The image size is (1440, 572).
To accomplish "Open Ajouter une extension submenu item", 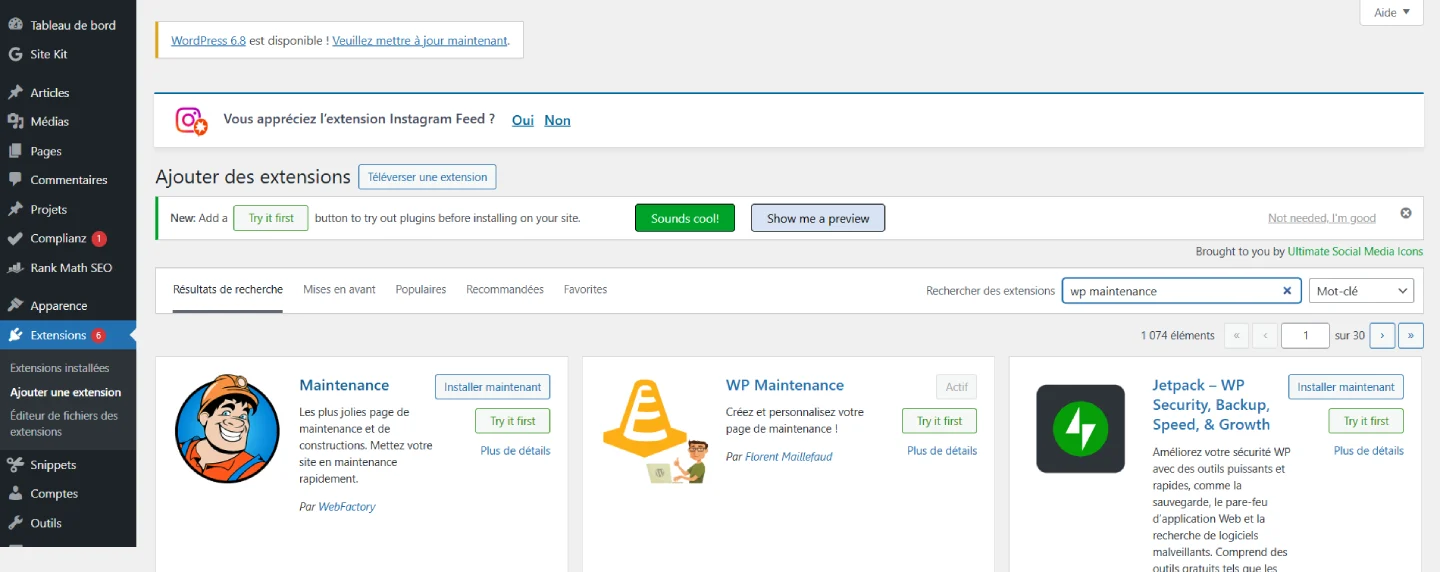I will [x=66, y=392].
